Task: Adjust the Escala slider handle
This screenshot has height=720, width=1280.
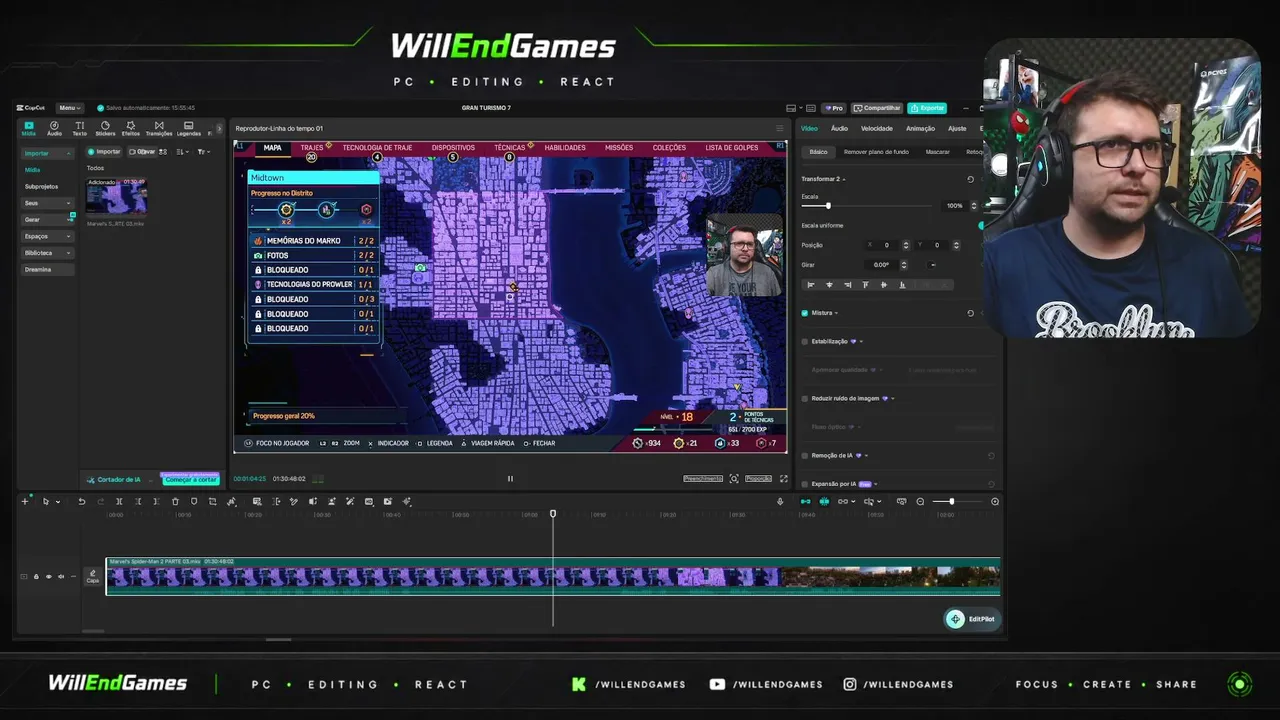Action: [828, 206]
